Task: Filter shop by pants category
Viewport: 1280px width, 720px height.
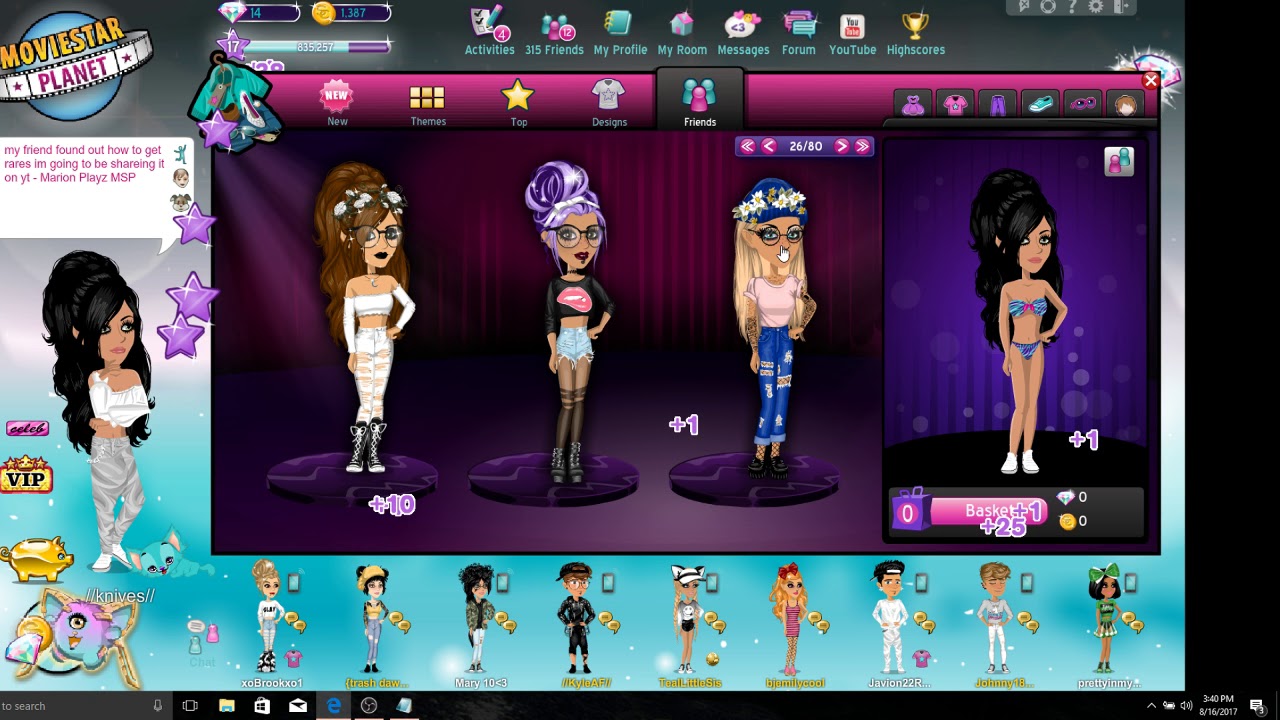Action: (x=998, y=104)
